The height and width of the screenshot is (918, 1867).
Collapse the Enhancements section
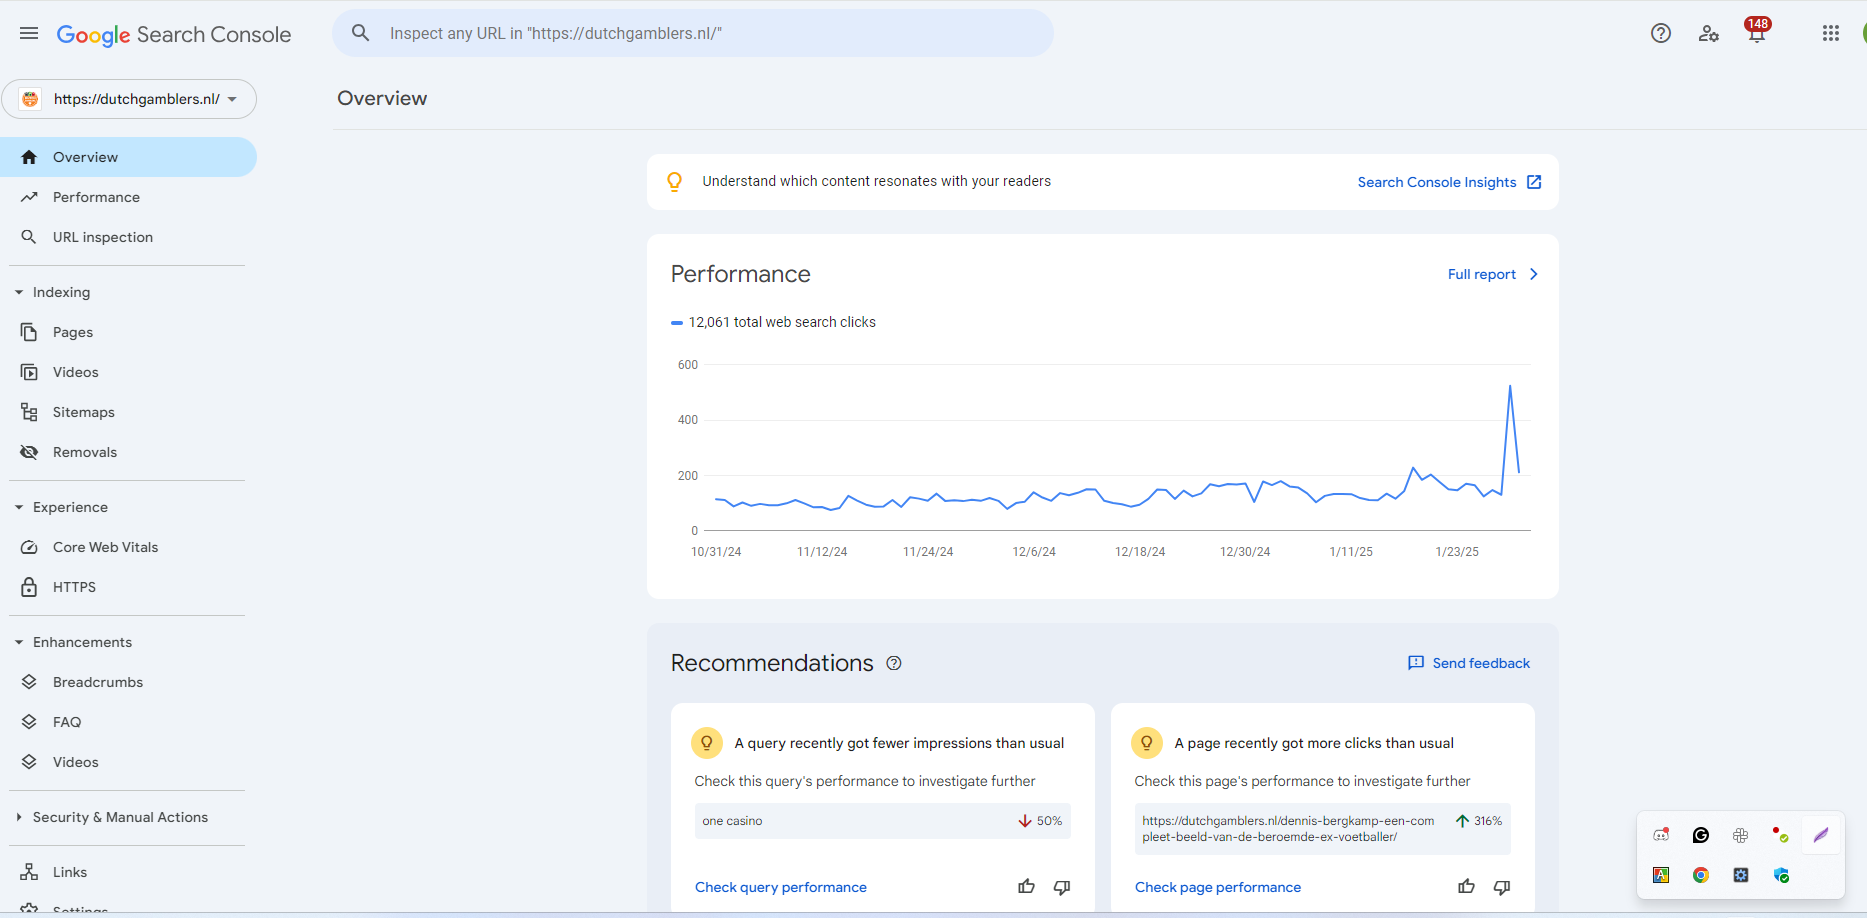pyautogui.click(x=19, y=642)
